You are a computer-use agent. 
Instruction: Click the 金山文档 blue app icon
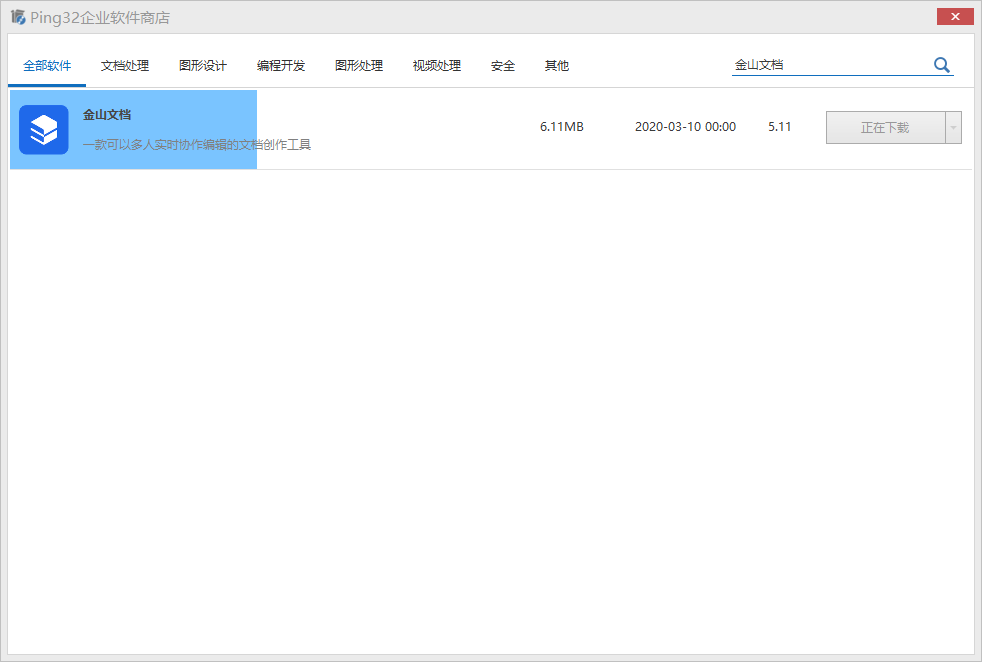pos(44,130)
